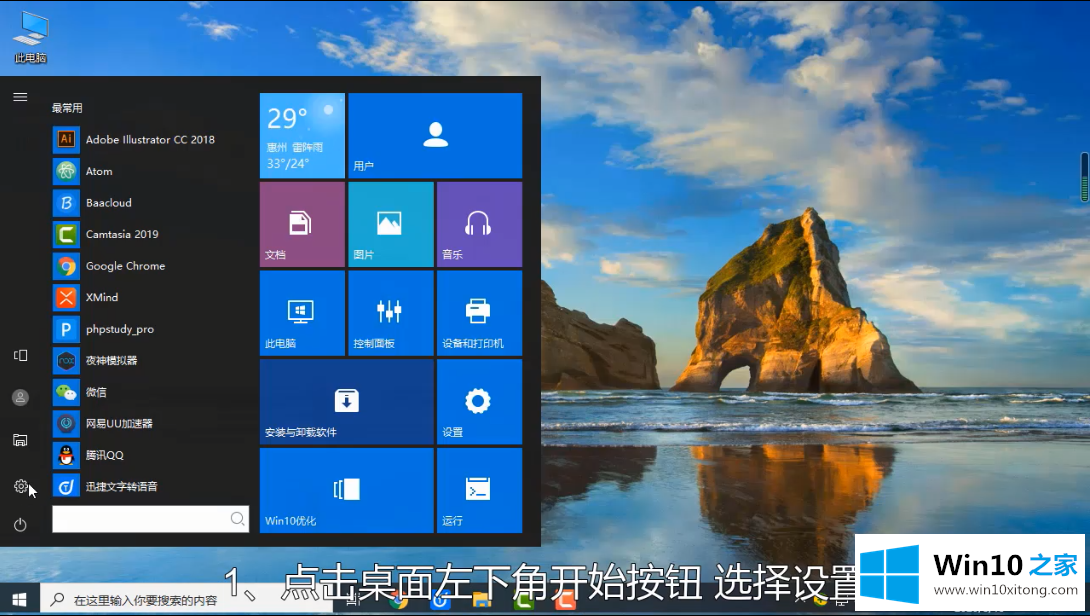This screenshot has height=616, width=1090.
Task: Click the magnifier in Start search box
Action: pyautogui.click(x=237, y=519)
